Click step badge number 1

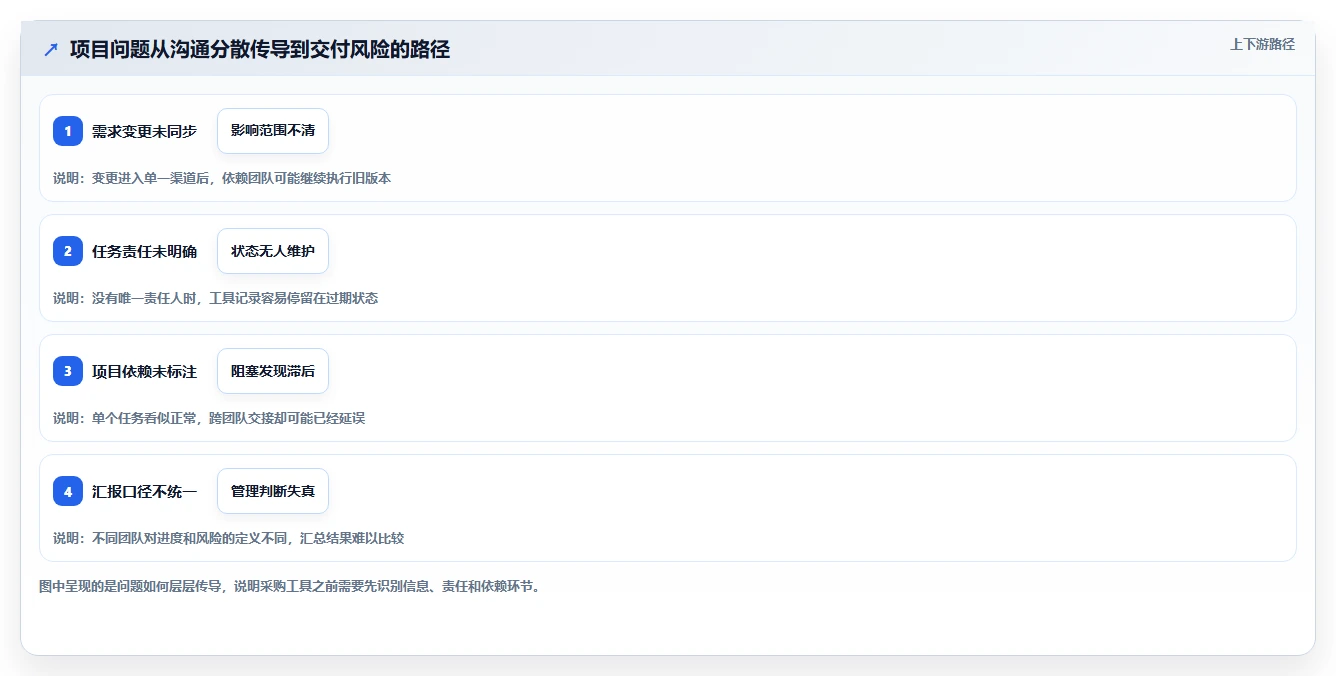pyautogui.click(x=68, y=131)
